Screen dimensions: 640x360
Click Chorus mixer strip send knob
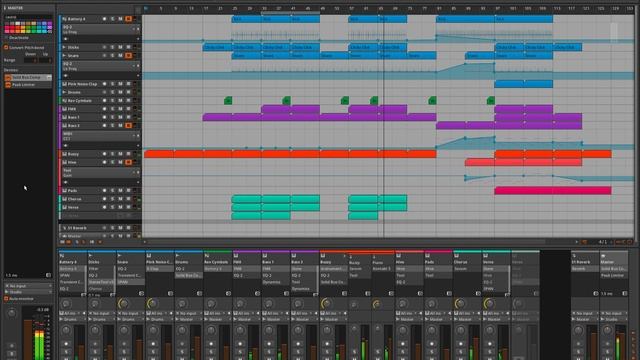point(460,303)
